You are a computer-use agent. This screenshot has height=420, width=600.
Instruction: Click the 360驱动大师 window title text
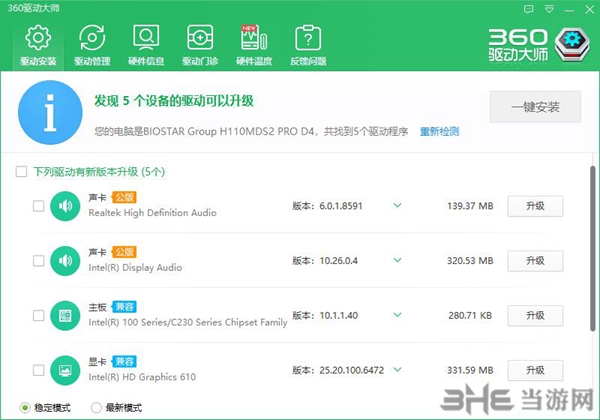click(33, 8)
